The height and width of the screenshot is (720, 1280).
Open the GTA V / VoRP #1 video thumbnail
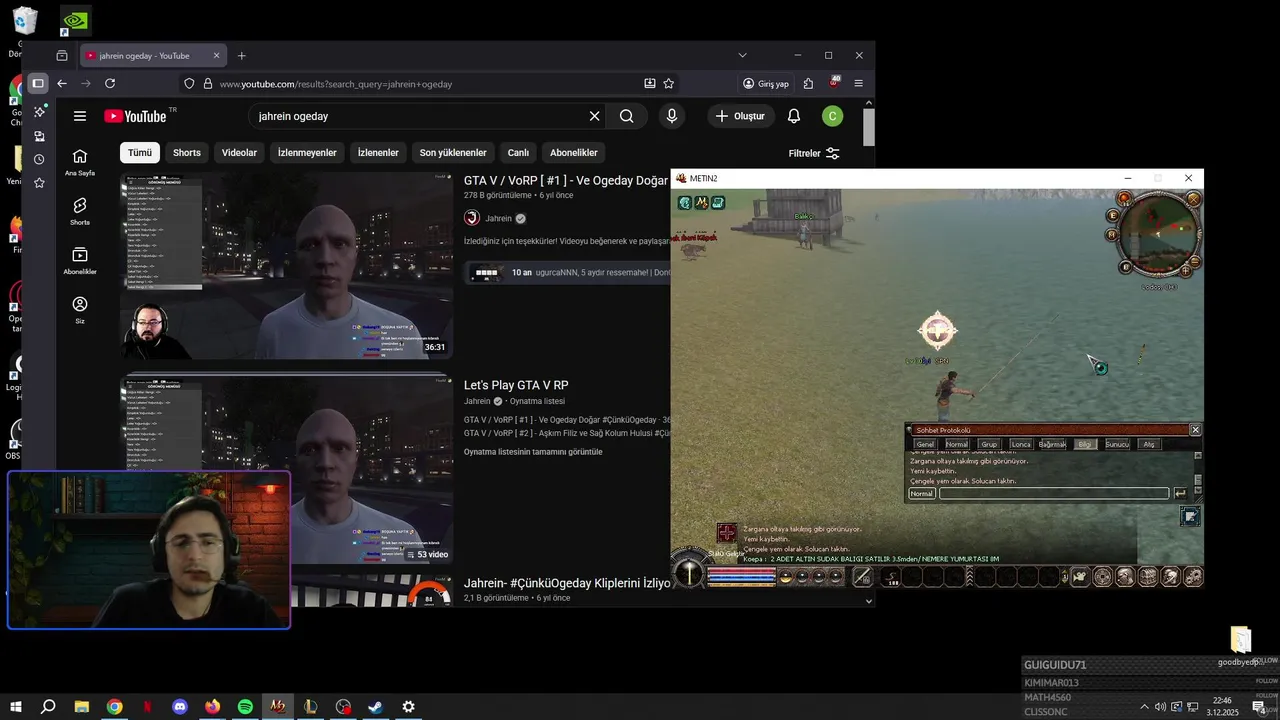[x=287, y=265]
